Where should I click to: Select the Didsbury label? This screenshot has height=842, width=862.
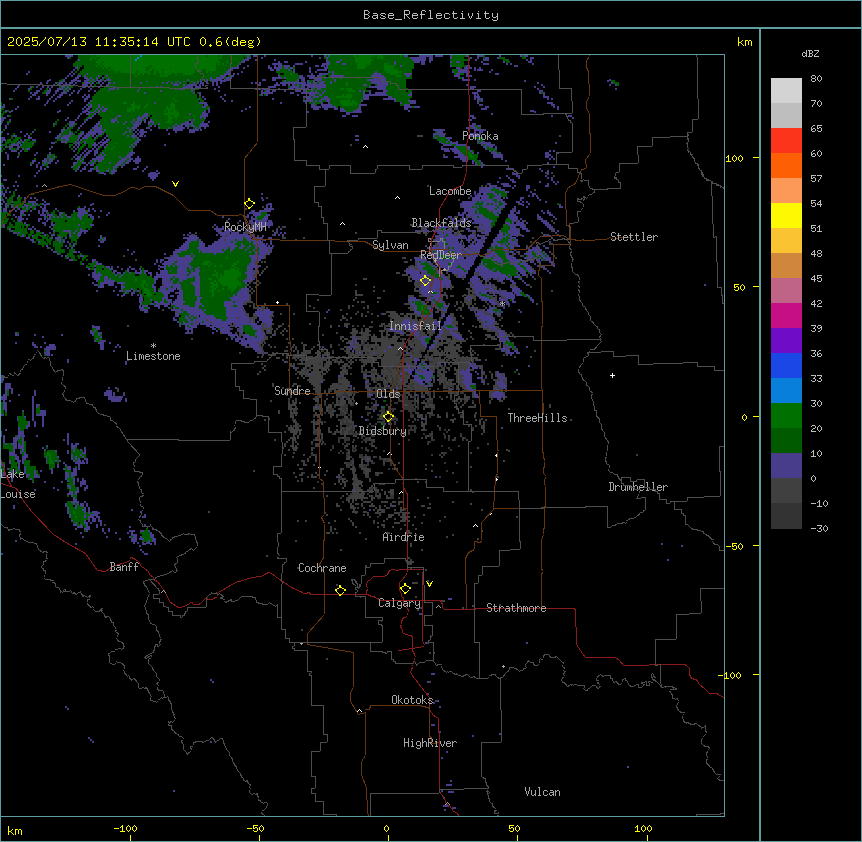tap(383, 431)
